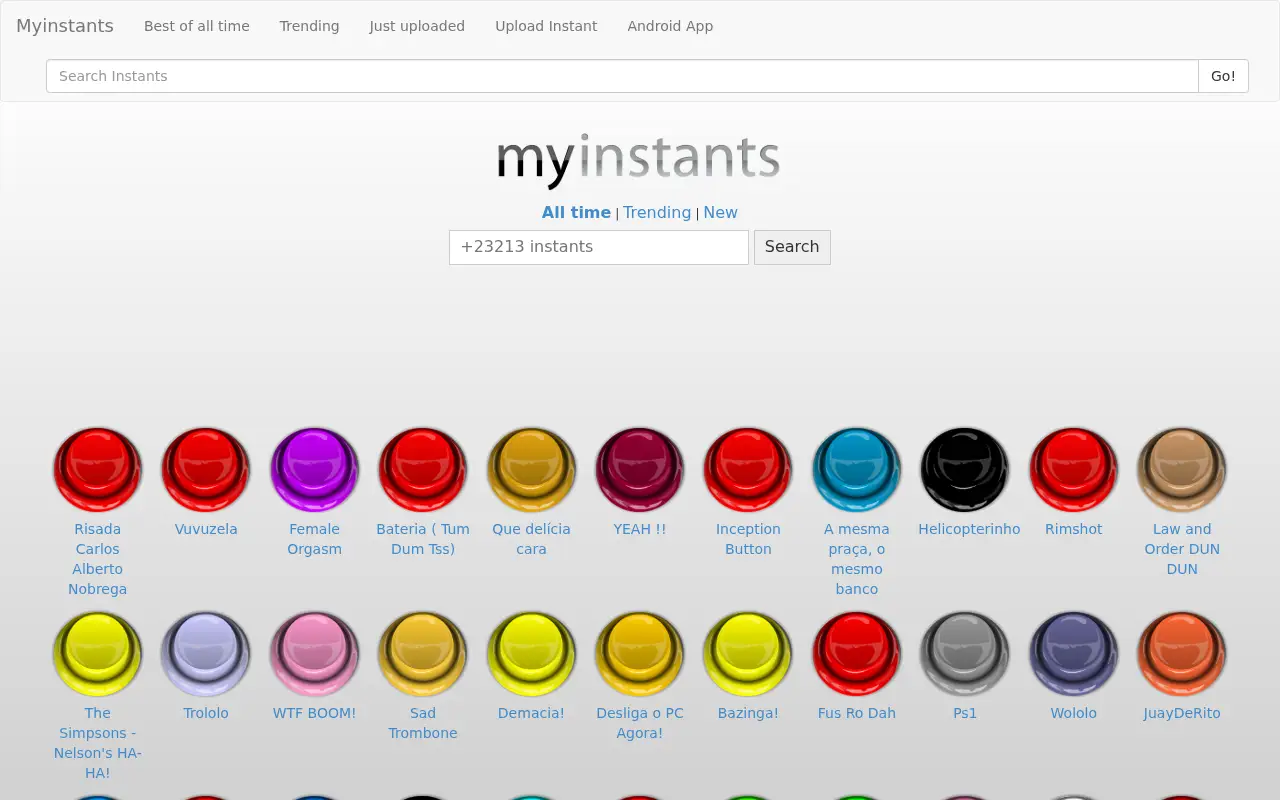This screenshot has height=800, width=1280.
Task: Focus the +23213 instants search box
Action: 599,247
